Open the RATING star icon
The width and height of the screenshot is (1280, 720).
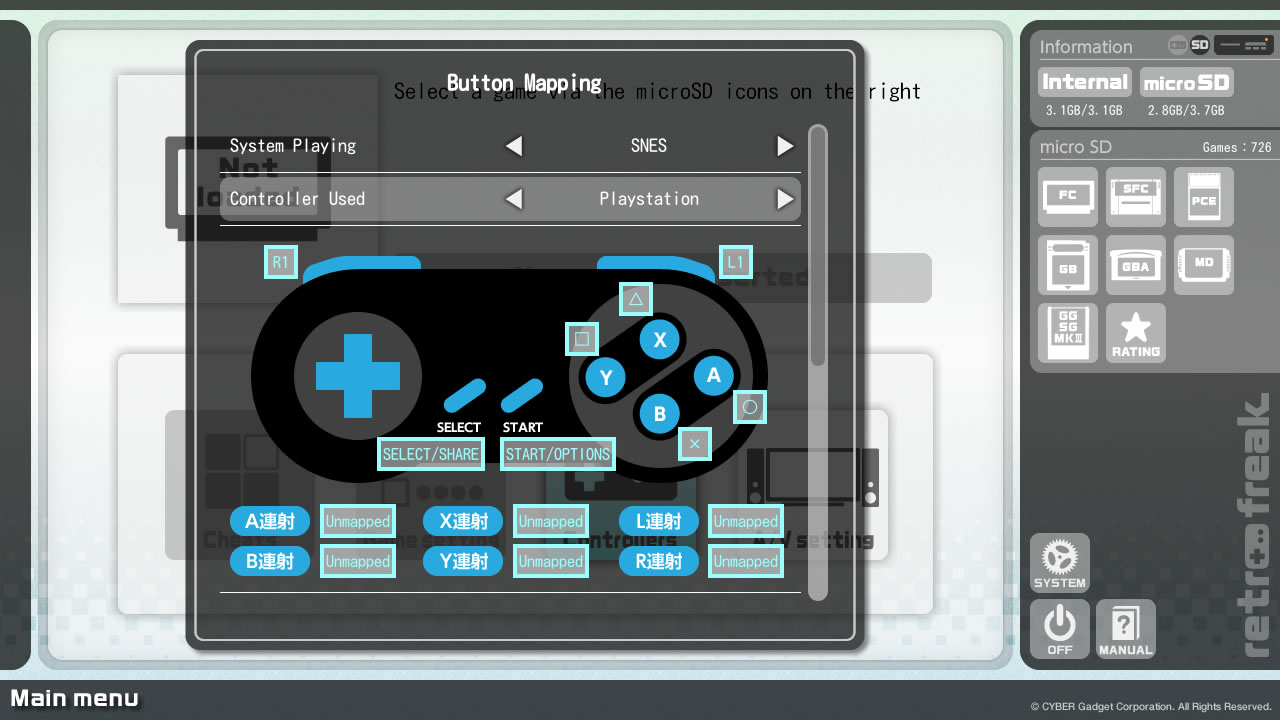point(1135,333)
